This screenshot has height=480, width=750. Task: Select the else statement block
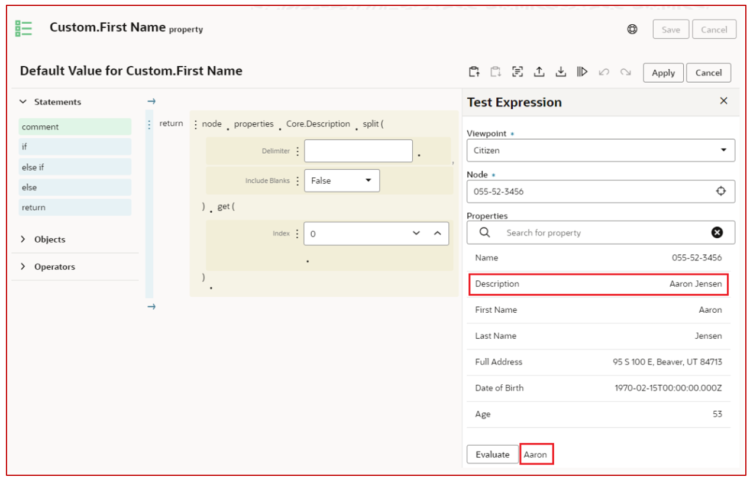pos(75,187)
